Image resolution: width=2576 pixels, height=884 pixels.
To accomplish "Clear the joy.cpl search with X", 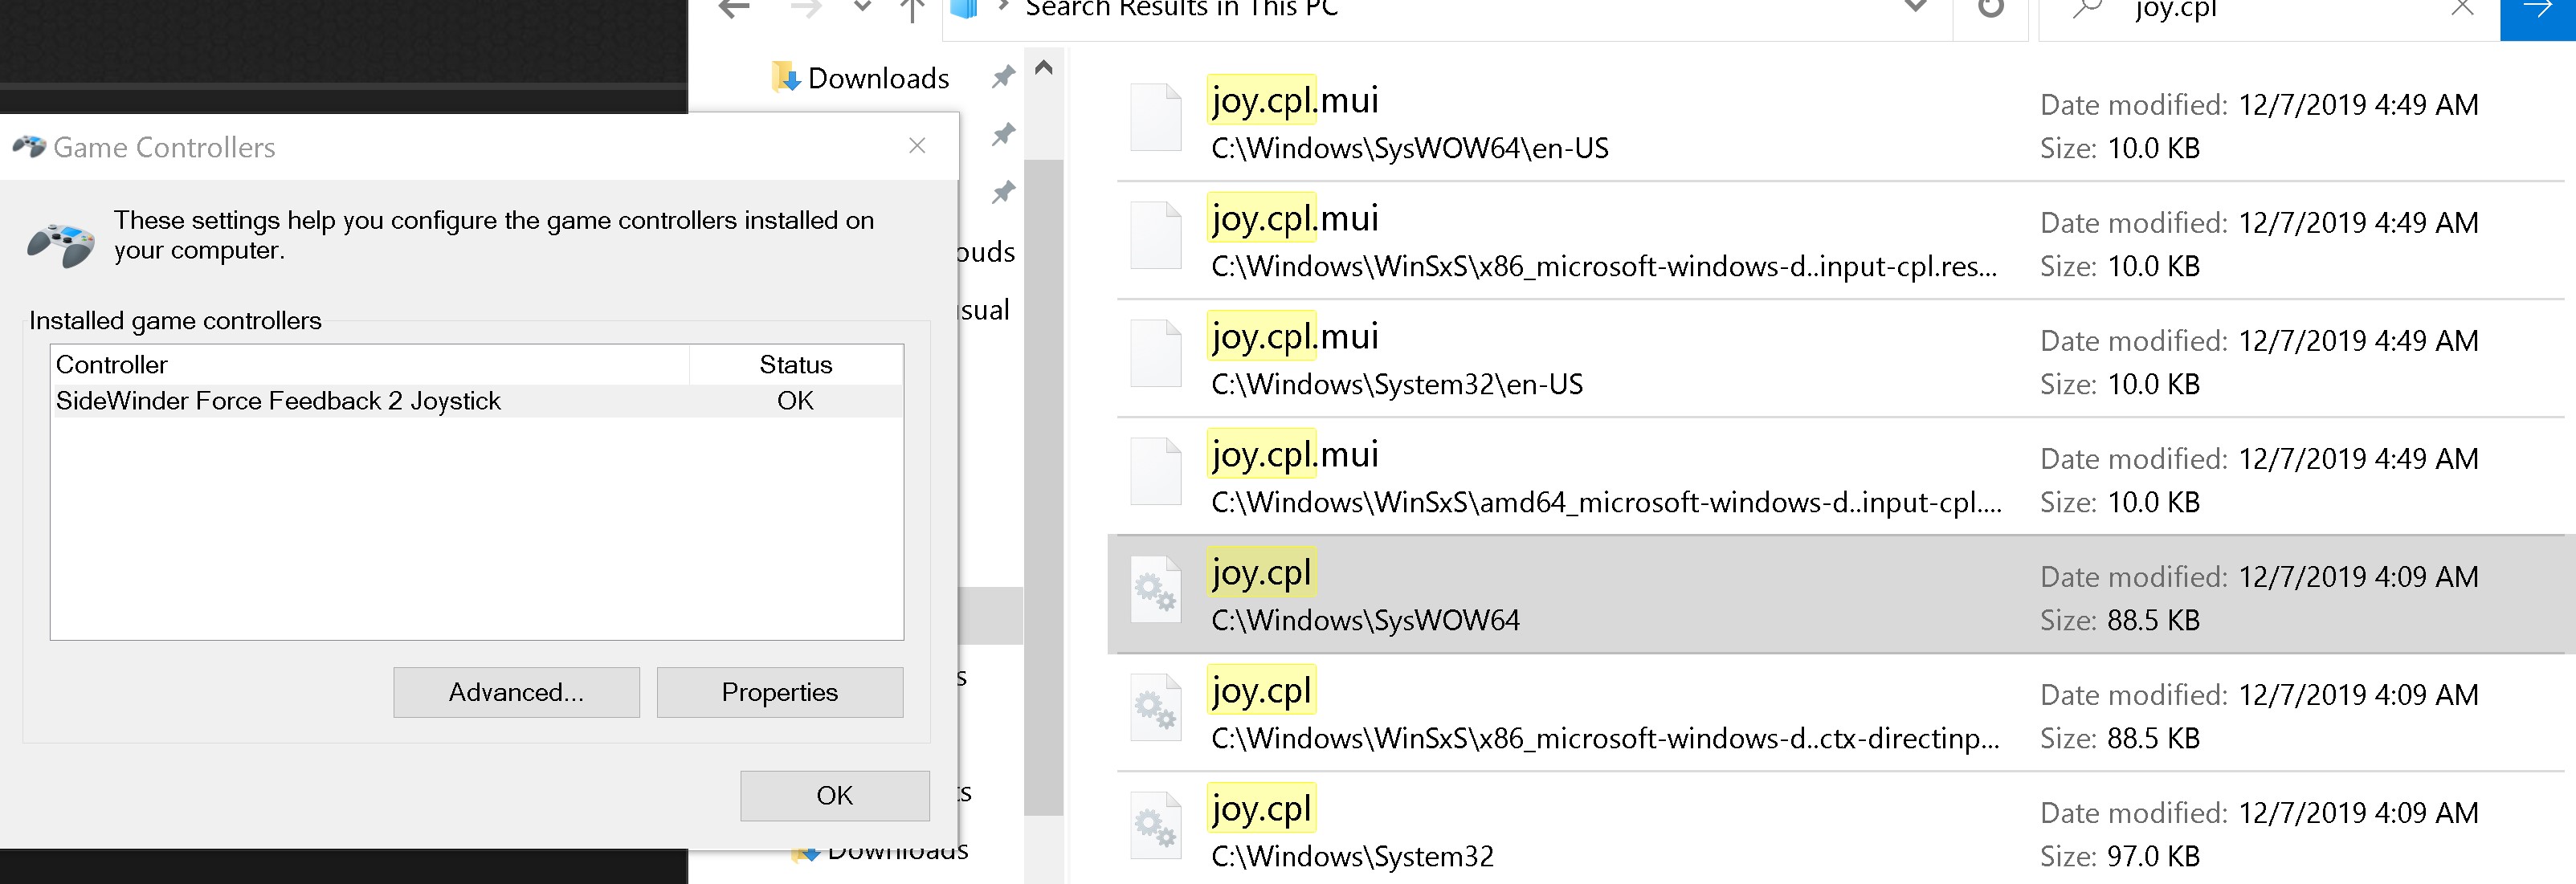I will tap(2462, 10).
